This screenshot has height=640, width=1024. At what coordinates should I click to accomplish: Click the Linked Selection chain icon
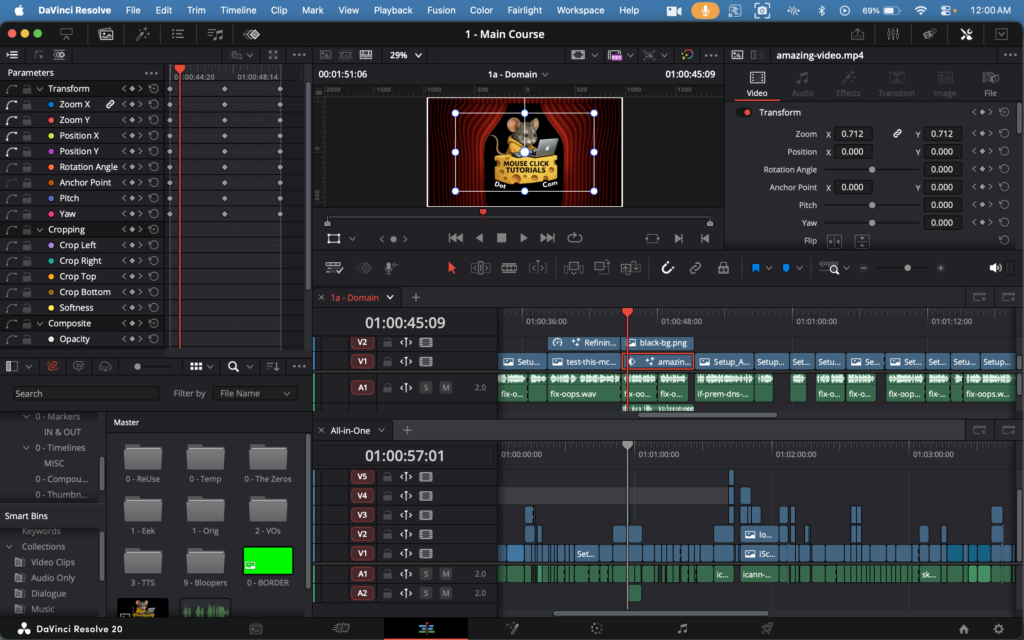point(695,268)
